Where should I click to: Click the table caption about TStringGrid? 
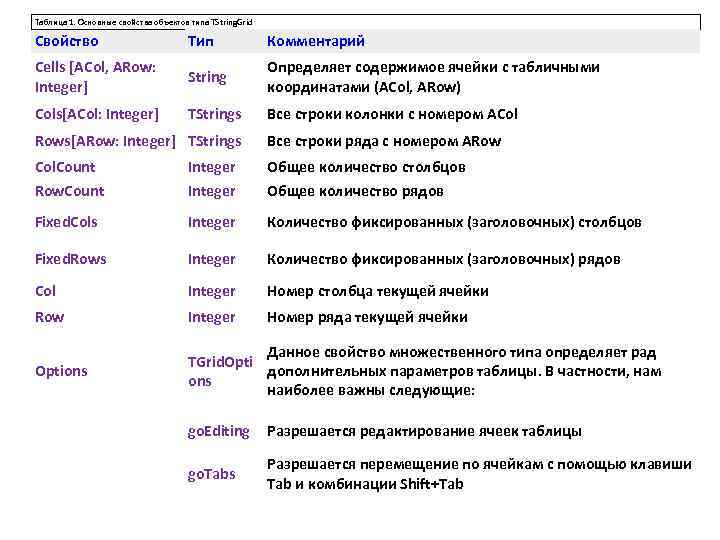click(x=144, y=22)
